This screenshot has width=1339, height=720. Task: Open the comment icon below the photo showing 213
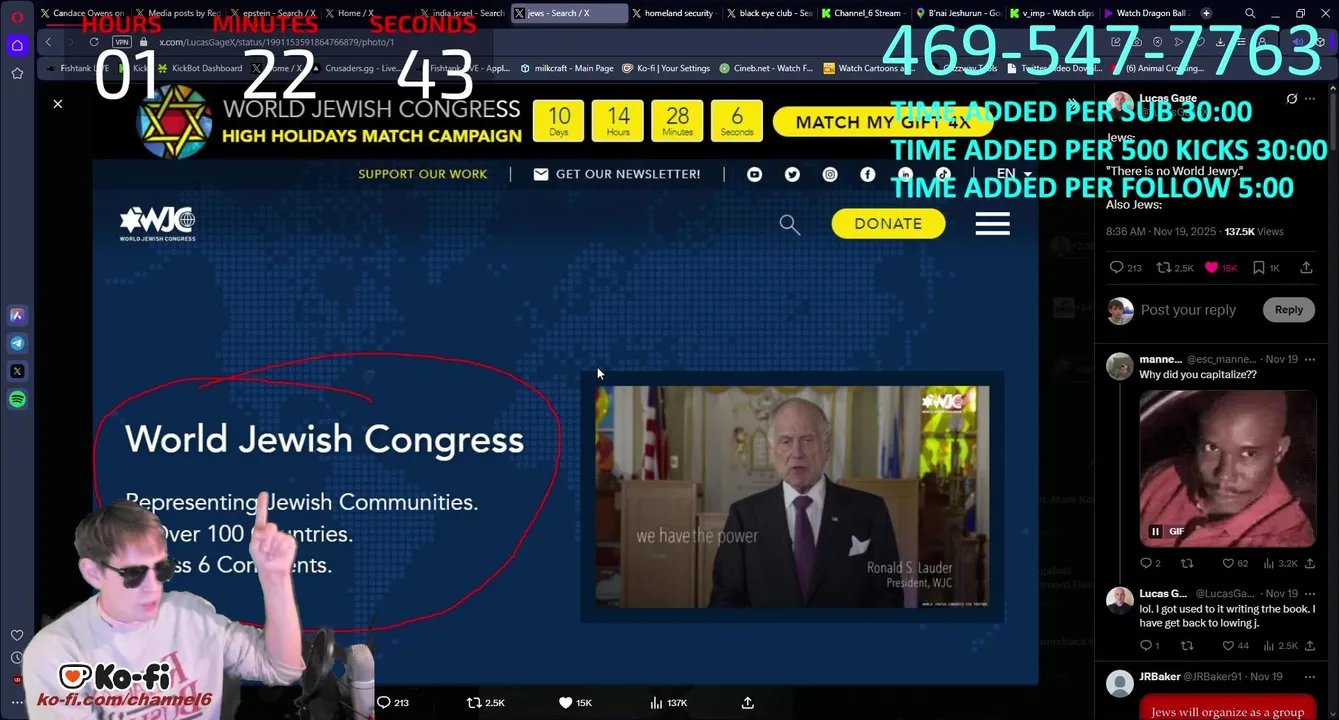[392, 702]
